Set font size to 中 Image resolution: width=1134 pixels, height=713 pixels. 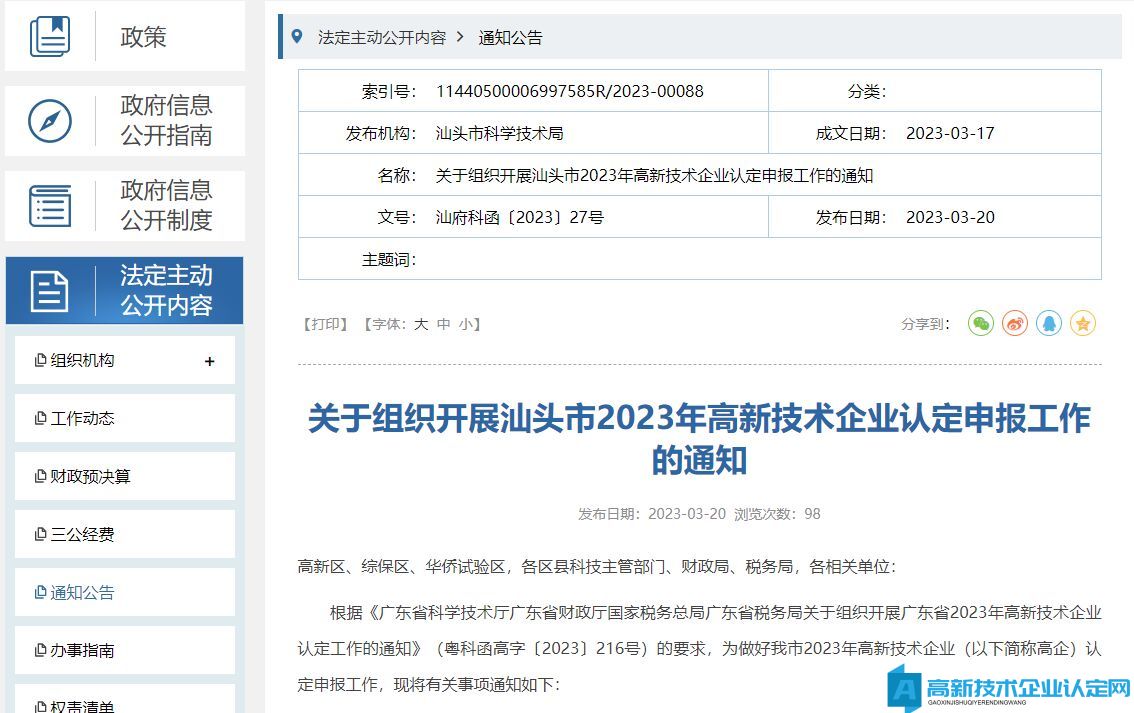point(443,324)
